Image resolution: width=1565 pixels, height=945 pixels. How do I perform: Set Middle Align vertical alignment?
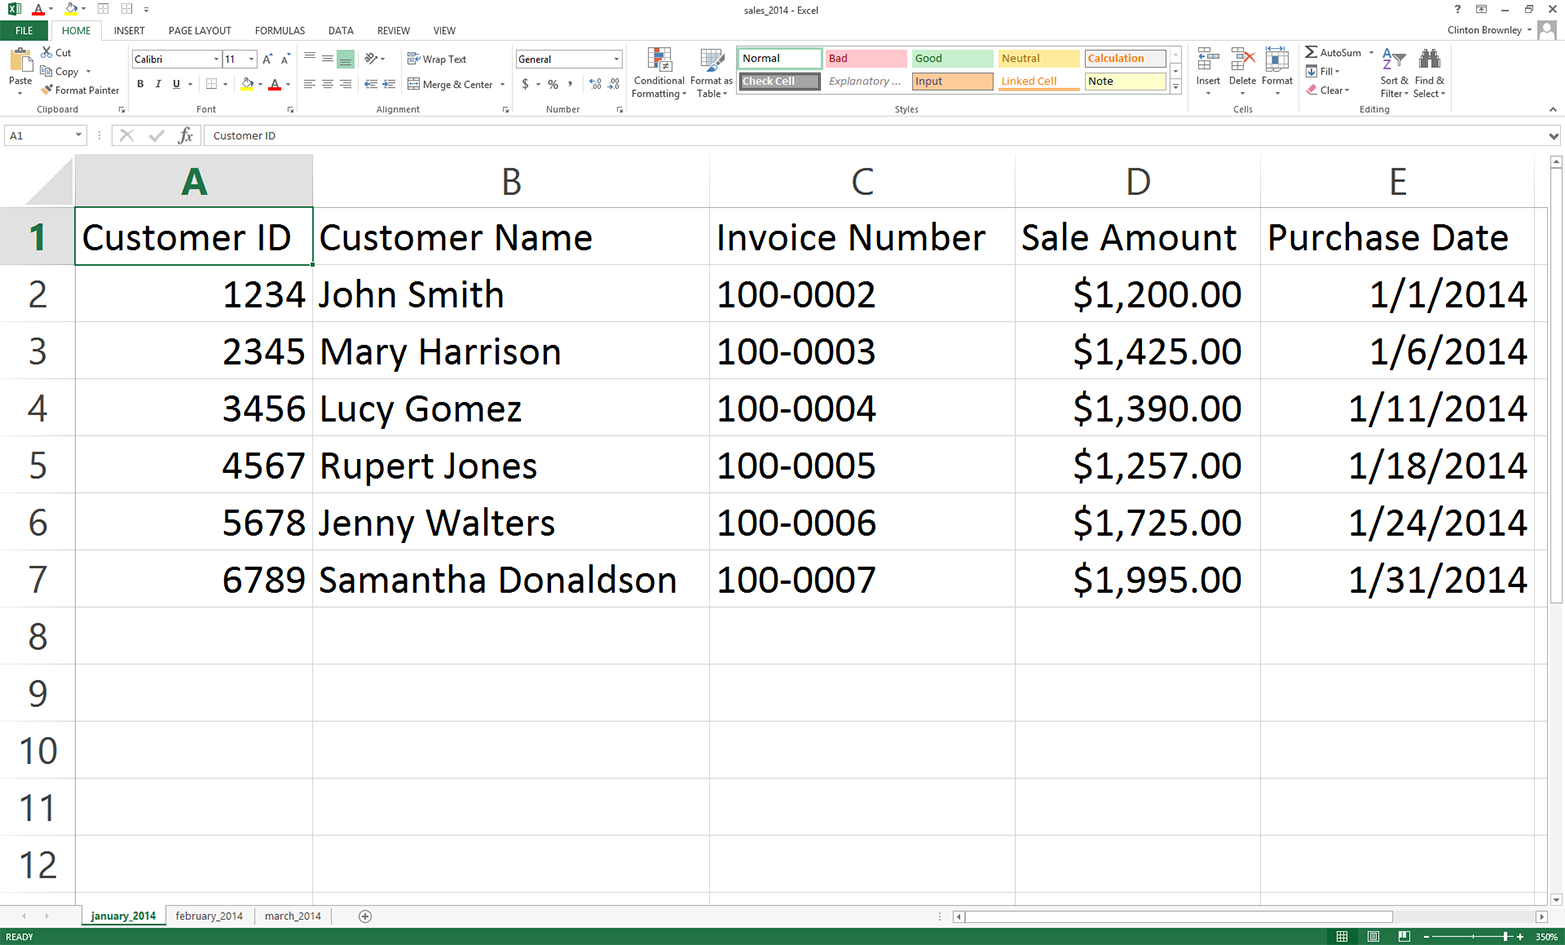coord(327,59)
